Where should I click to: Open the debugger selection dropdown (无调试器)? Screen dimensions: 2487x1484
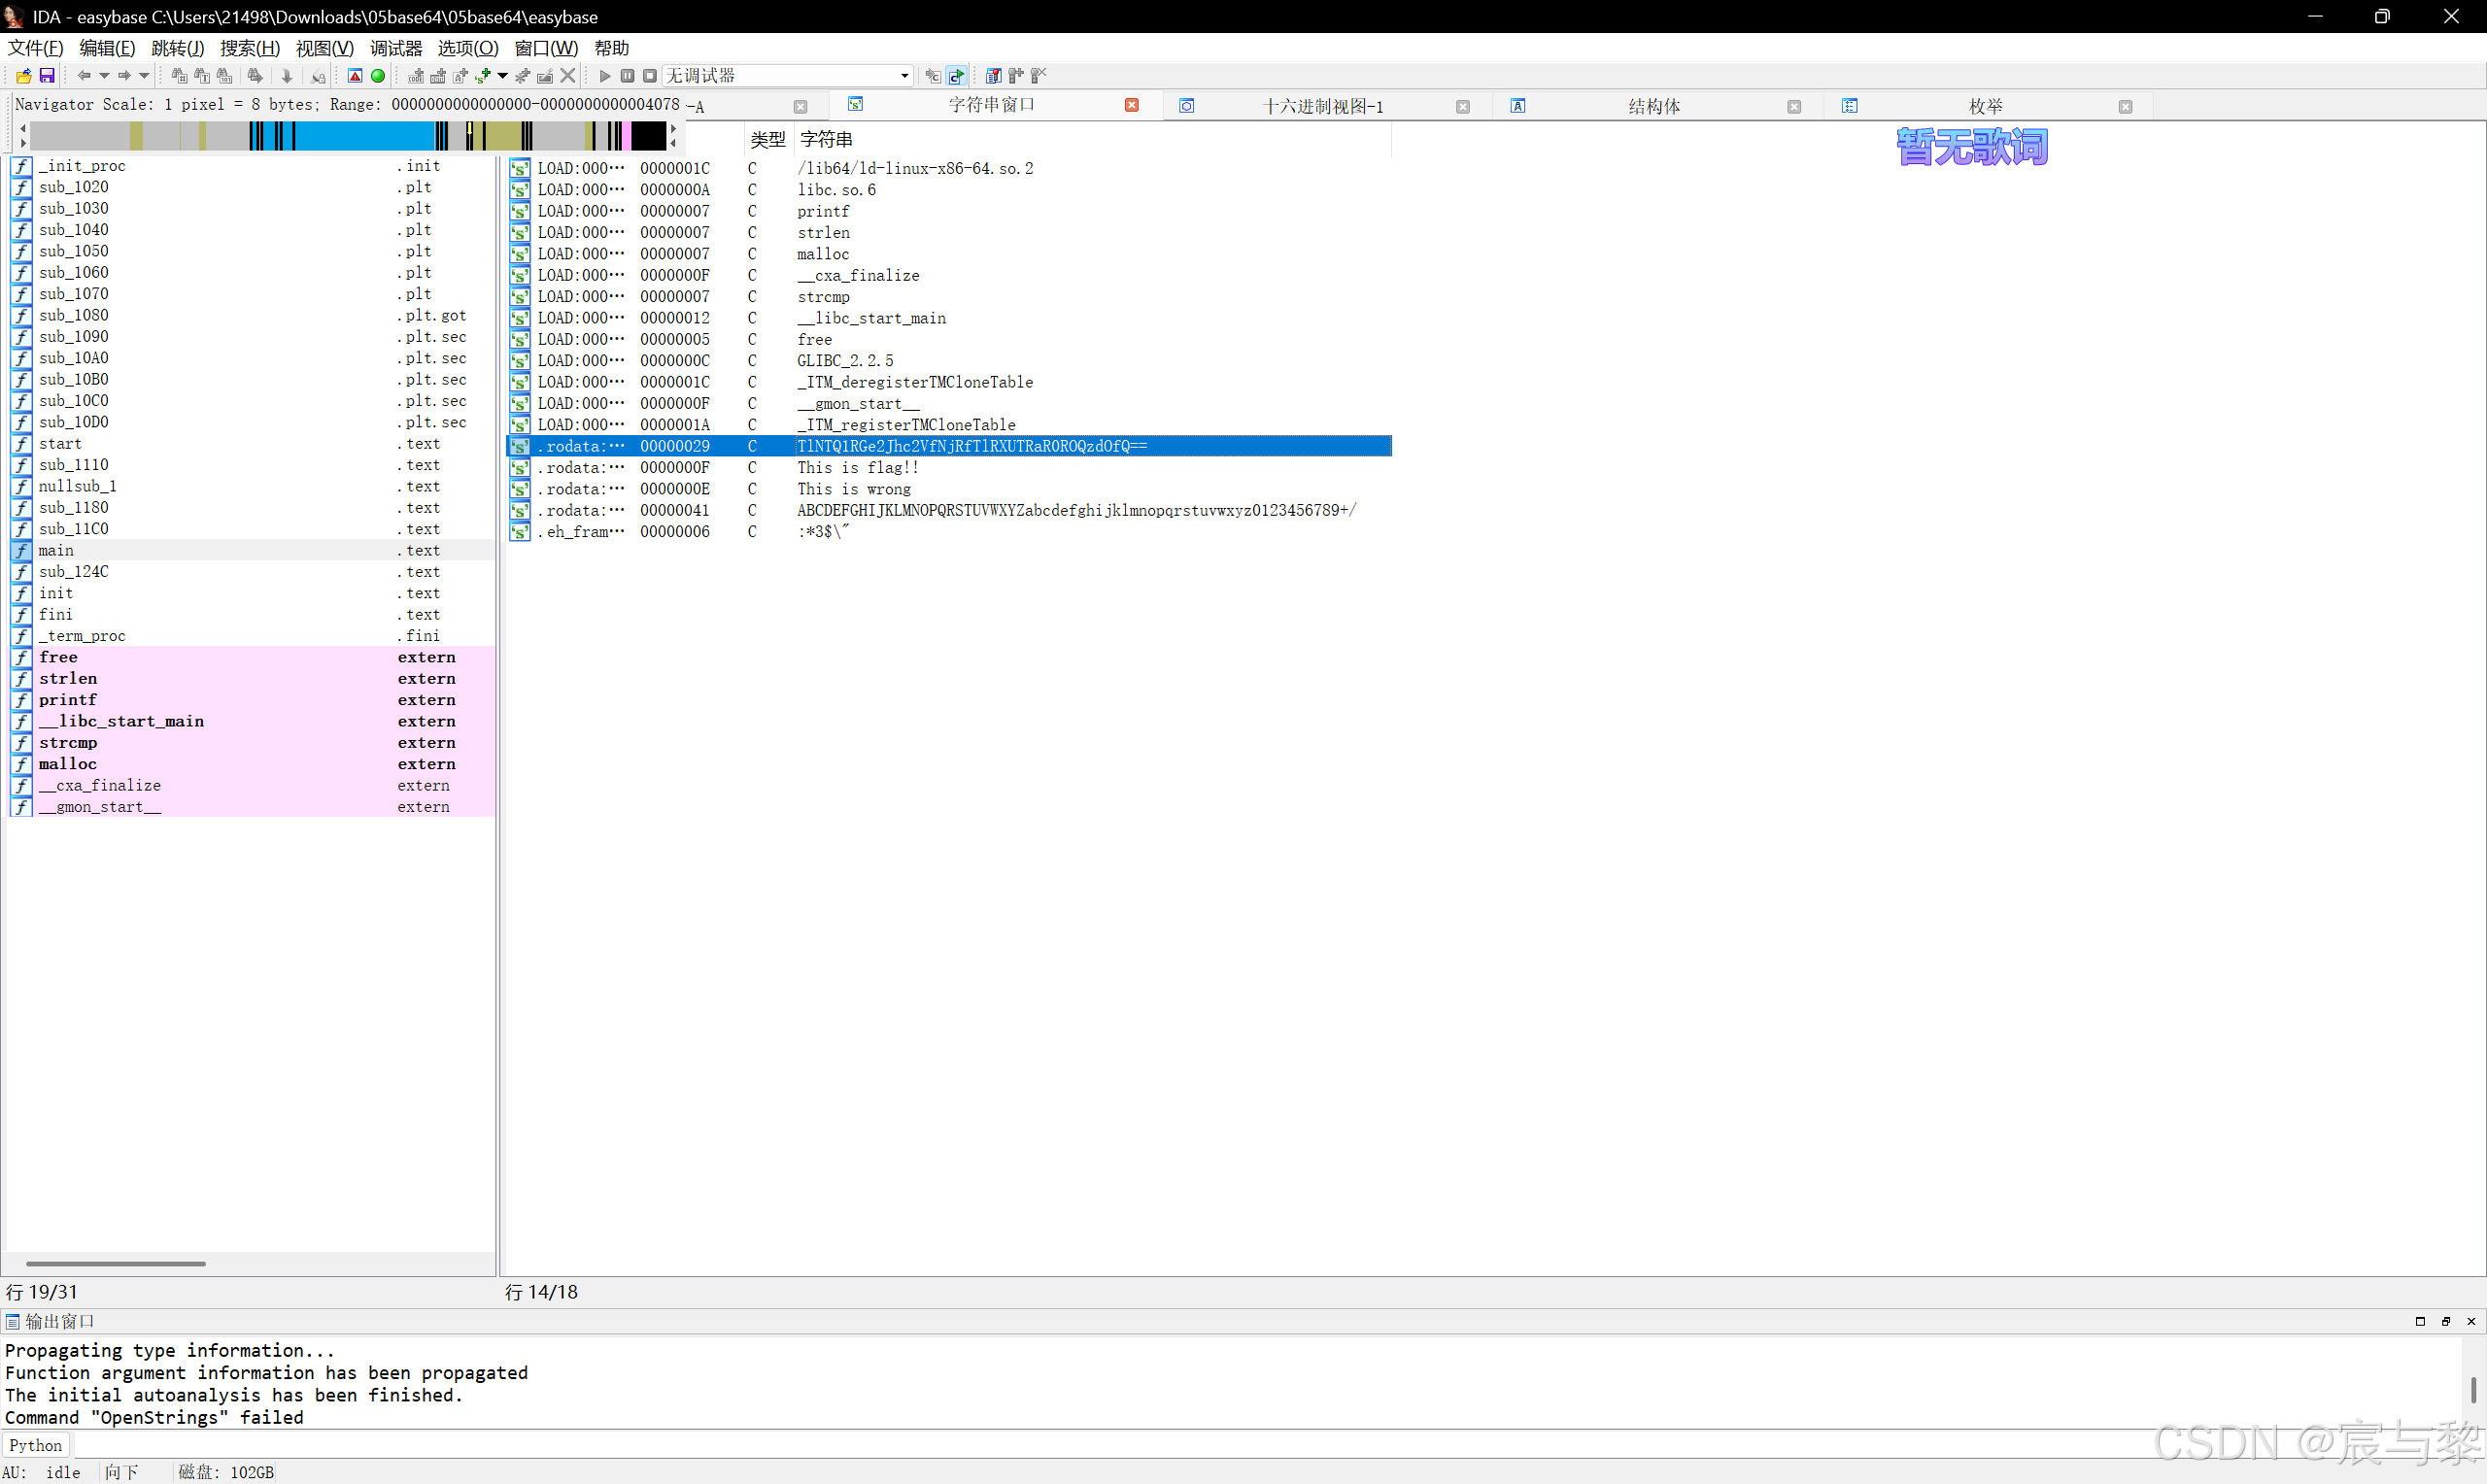pyautogui.click(x=903, y=76)
